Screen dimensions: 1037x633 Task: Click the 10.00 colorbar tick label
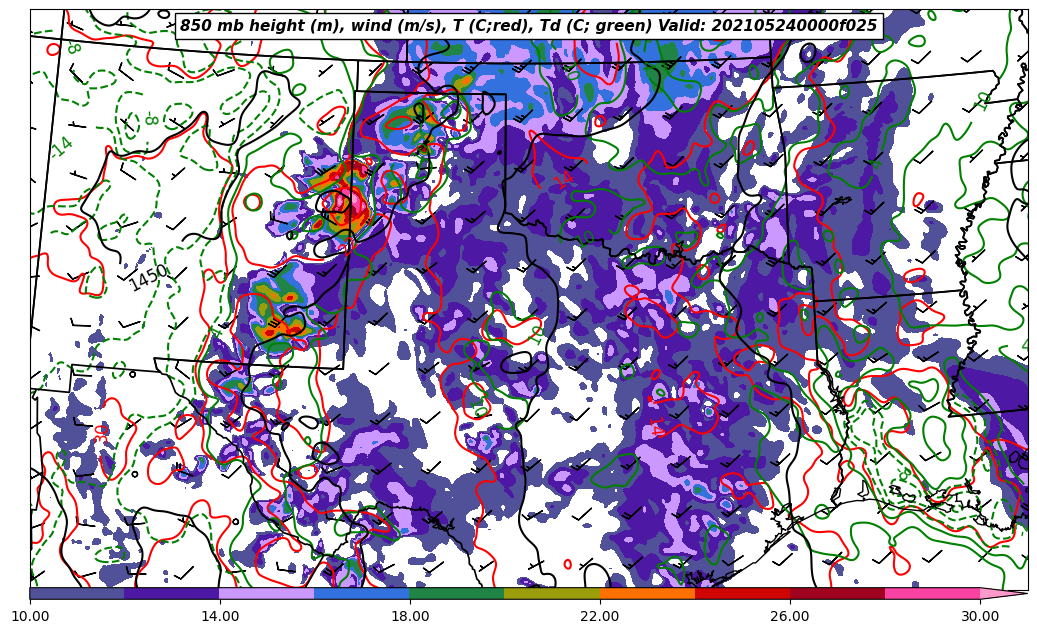[x=30, y=616]
